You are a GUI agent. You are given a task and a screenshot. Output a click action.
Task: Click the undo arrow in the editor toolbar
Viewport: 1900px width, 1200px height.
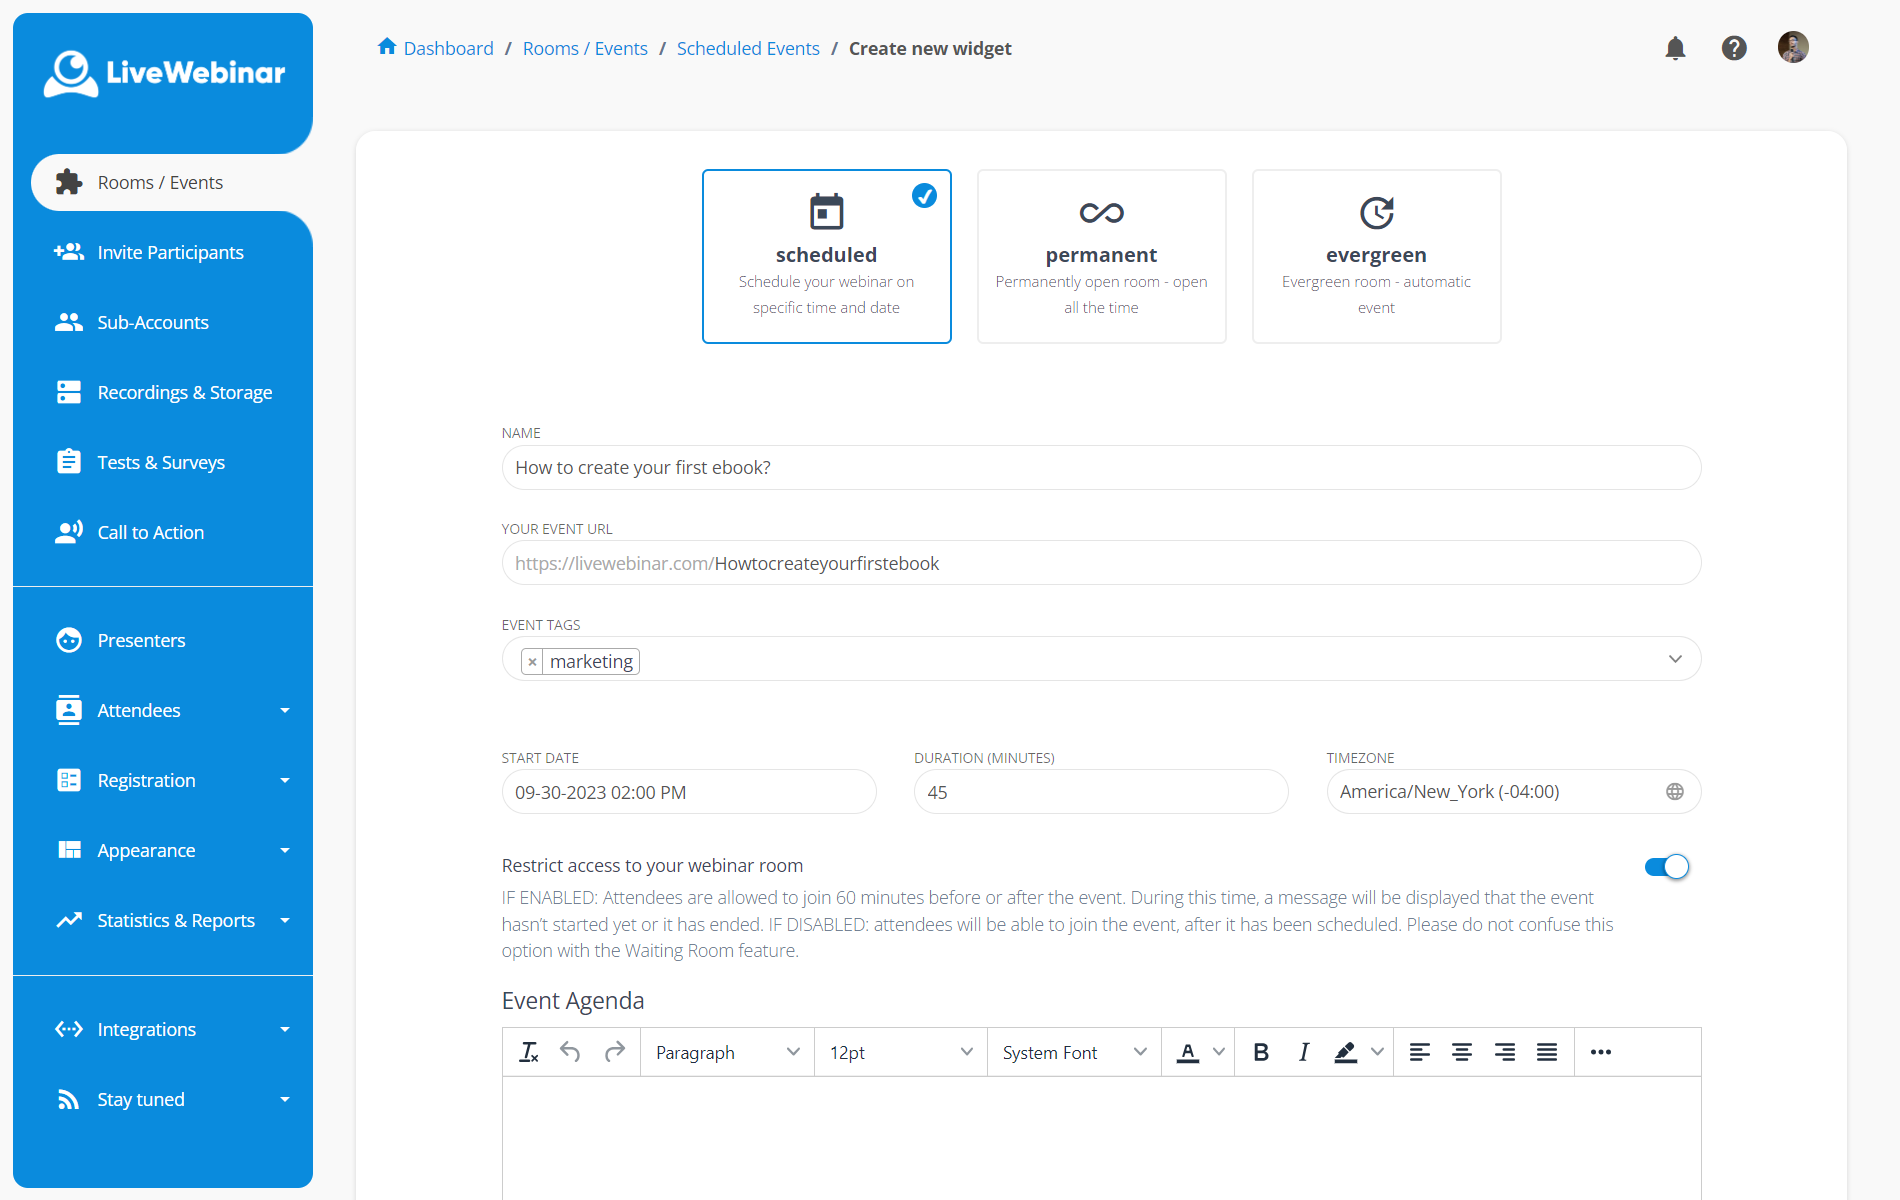point(570,1052)
